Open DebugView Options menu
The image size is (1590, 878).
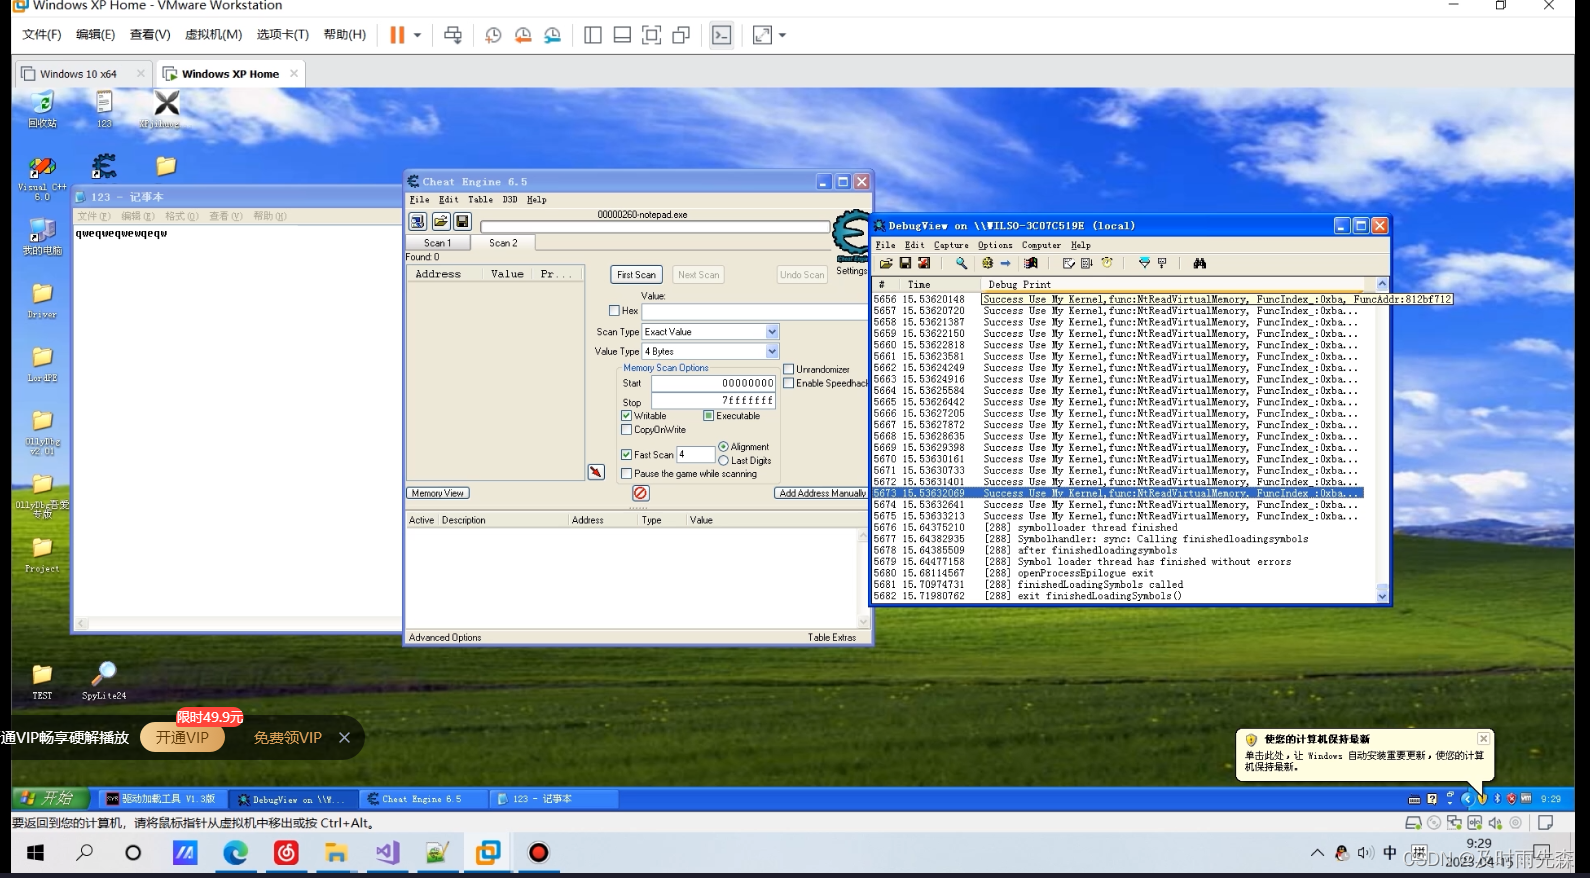tap(995, 245)
